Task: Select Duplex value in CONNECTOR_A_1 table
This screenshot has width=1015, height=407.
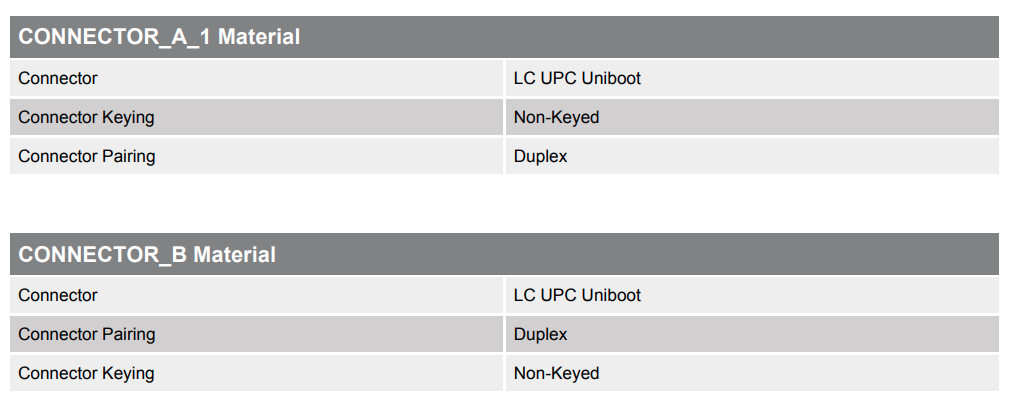Action: coord(540,156)
